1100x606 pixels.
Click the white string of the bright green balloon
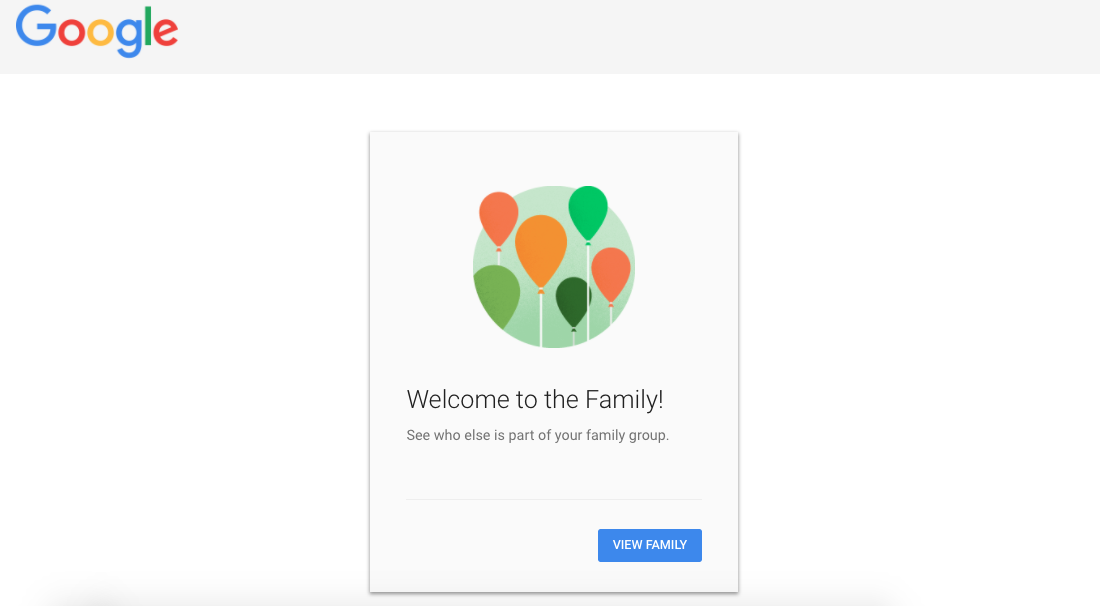point(588,290)
